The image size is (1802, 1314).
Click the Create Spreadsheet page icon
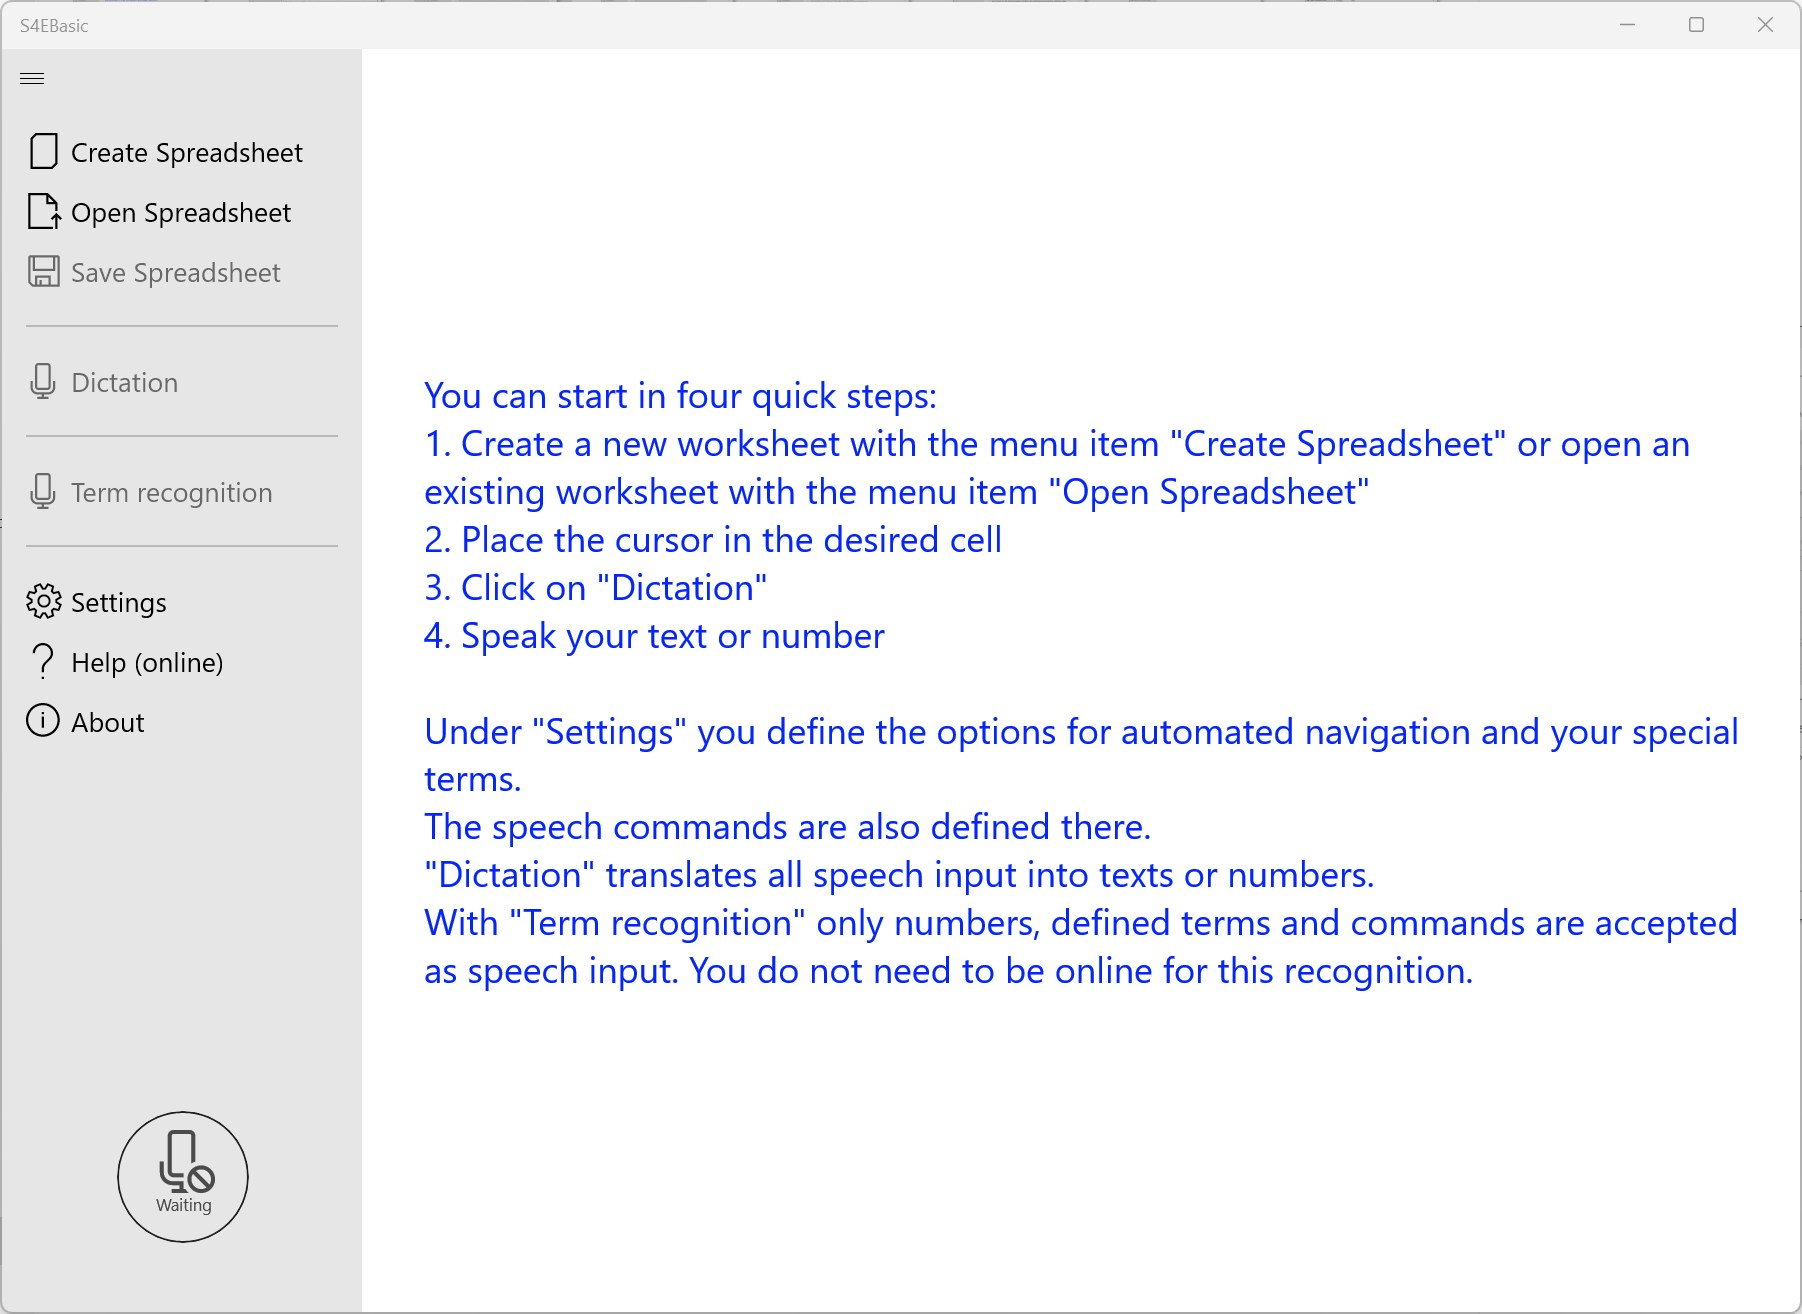click(43, 152)
